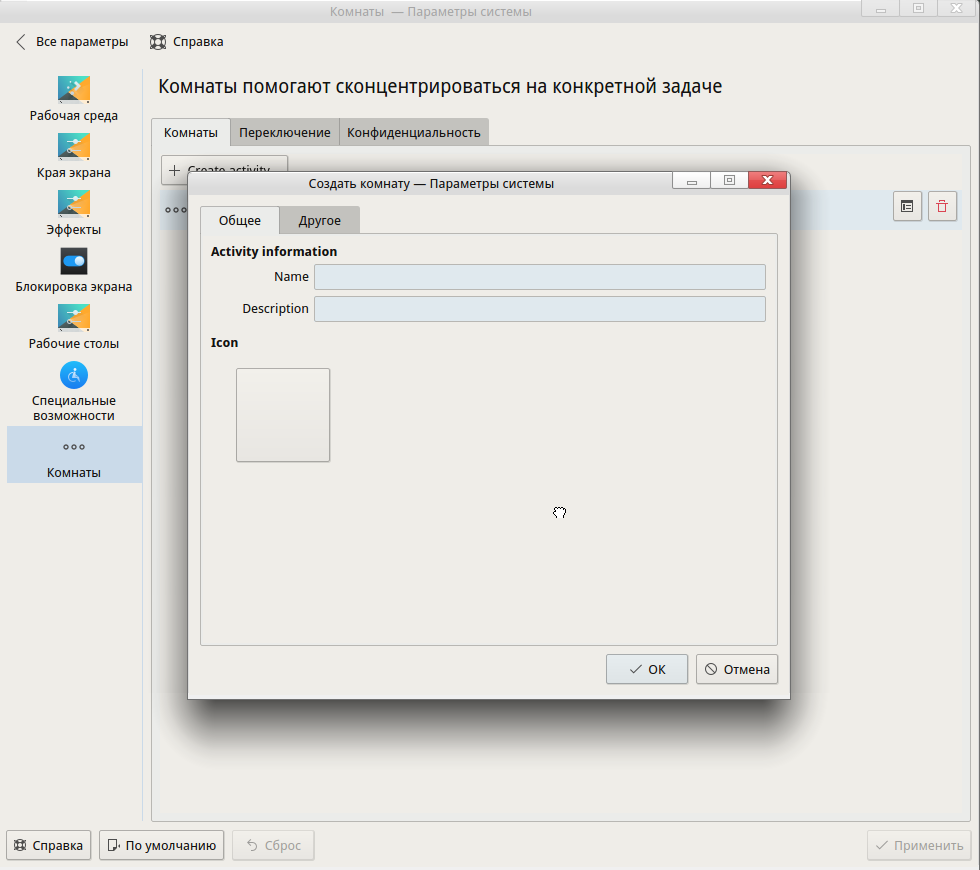Image resolution: width=980 pixels, height=870 pixels.
Task: Minimize the Создать комнату dialog
Action: coord(691,180)
